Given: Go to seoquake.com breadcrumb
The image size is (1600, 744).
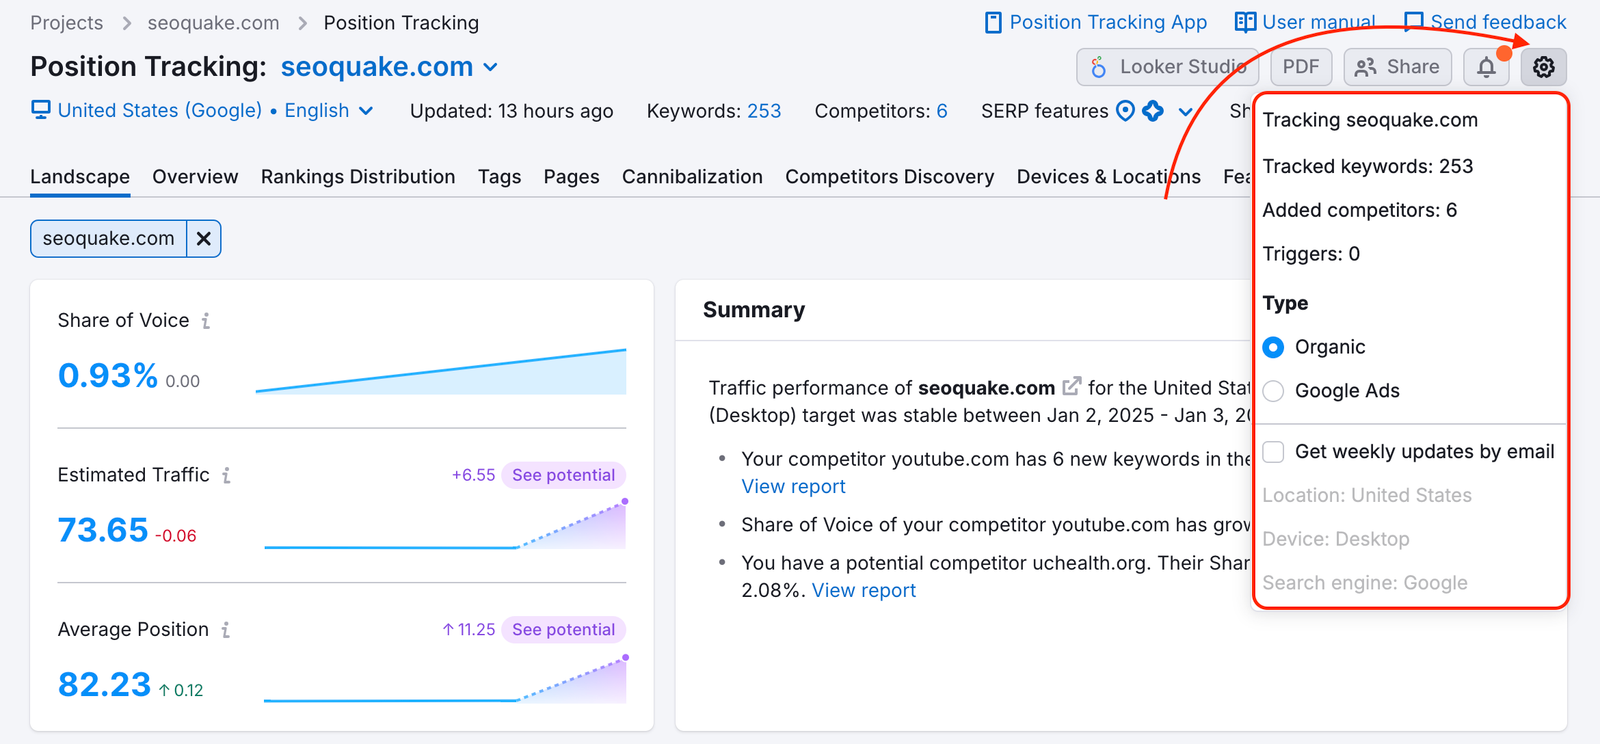Looking at the screenshot, I should [x=213, y=22].
